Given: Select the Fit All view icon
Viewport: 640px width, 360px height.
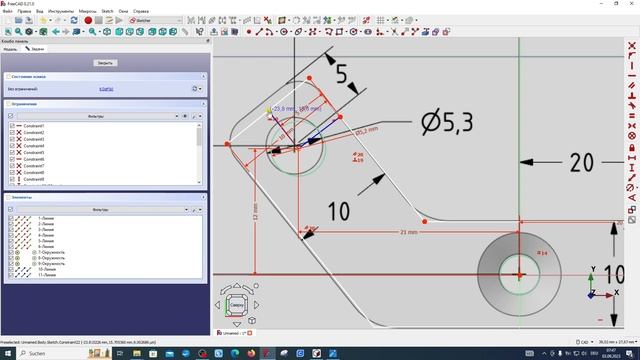Looking at the screenshot, I should pos(8,31).
